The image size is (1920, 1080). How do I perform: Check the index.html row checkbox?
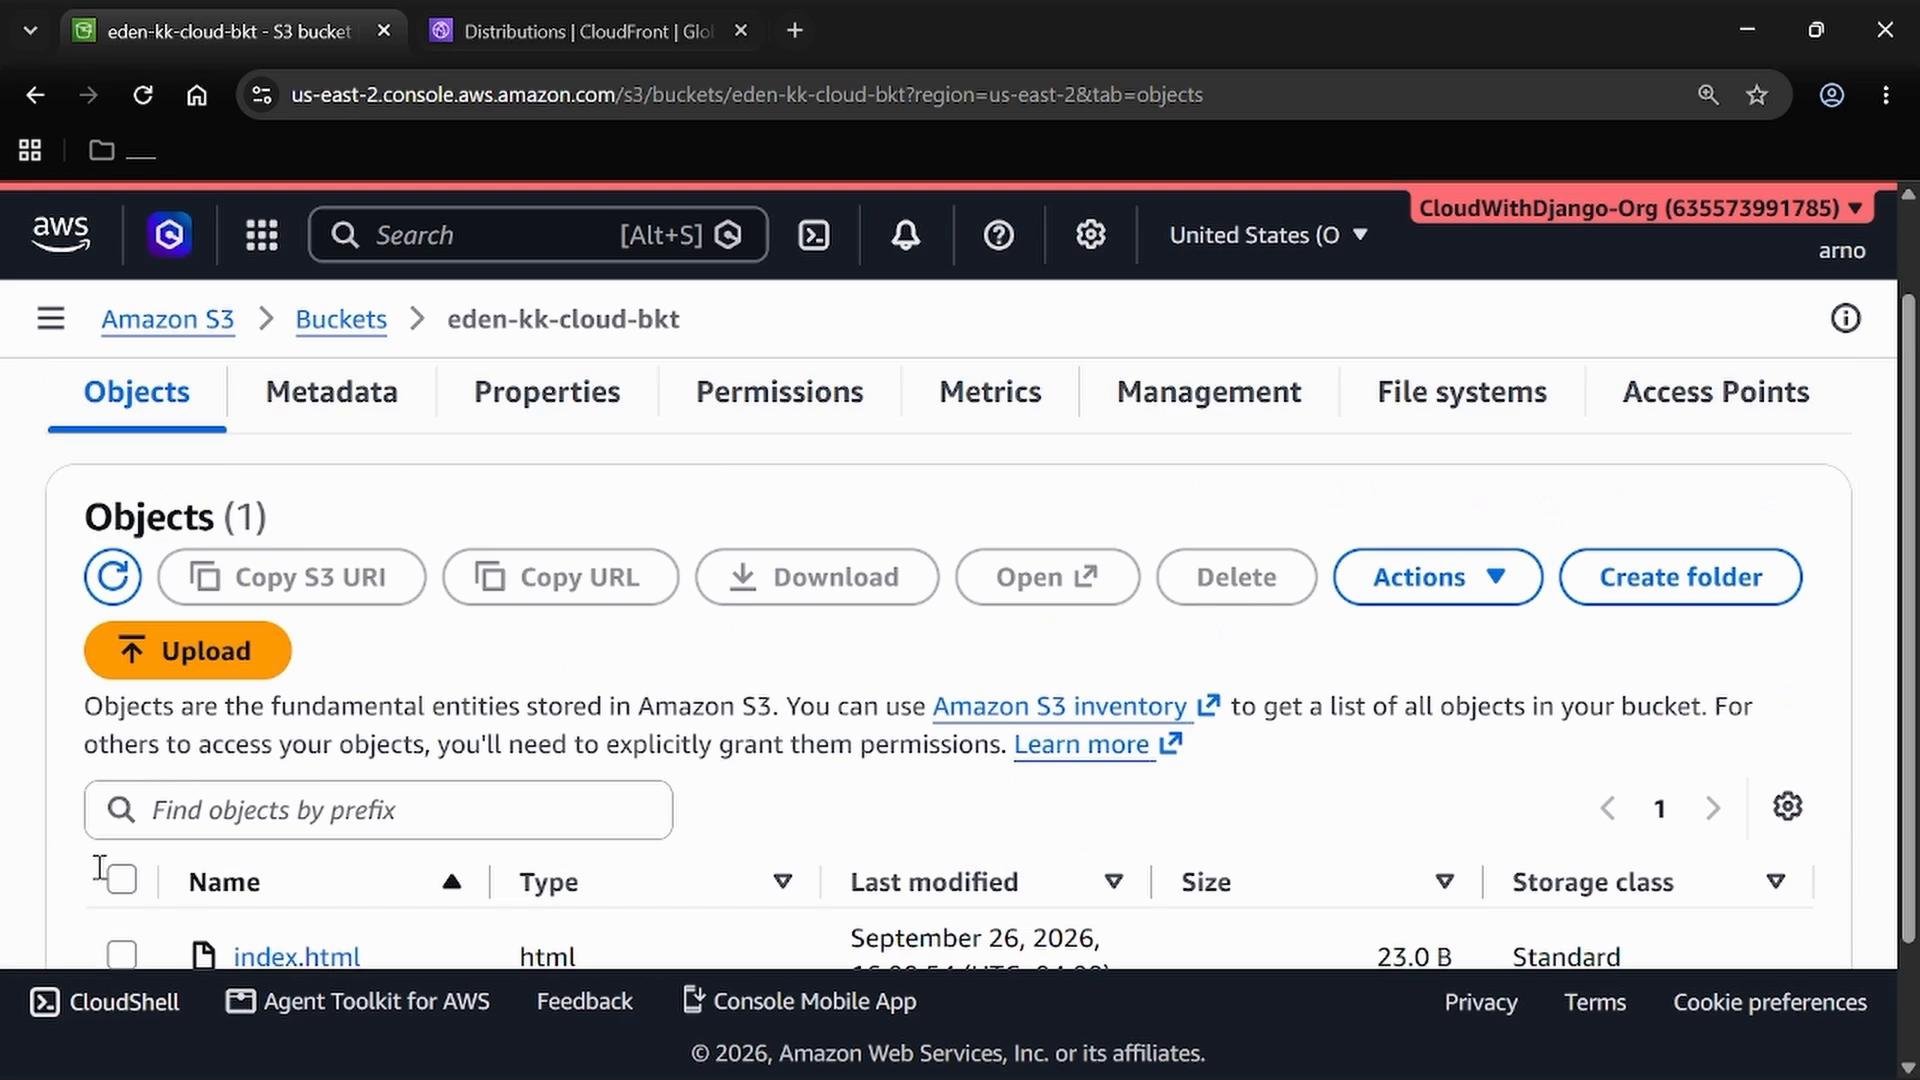click(x=122, y=955)
